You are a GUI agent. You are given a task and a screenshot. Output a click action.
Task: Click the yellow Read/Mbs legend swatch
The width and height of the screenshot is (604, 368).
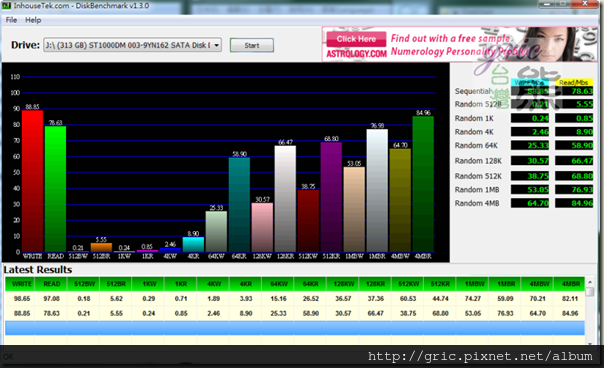coord(574,82)
